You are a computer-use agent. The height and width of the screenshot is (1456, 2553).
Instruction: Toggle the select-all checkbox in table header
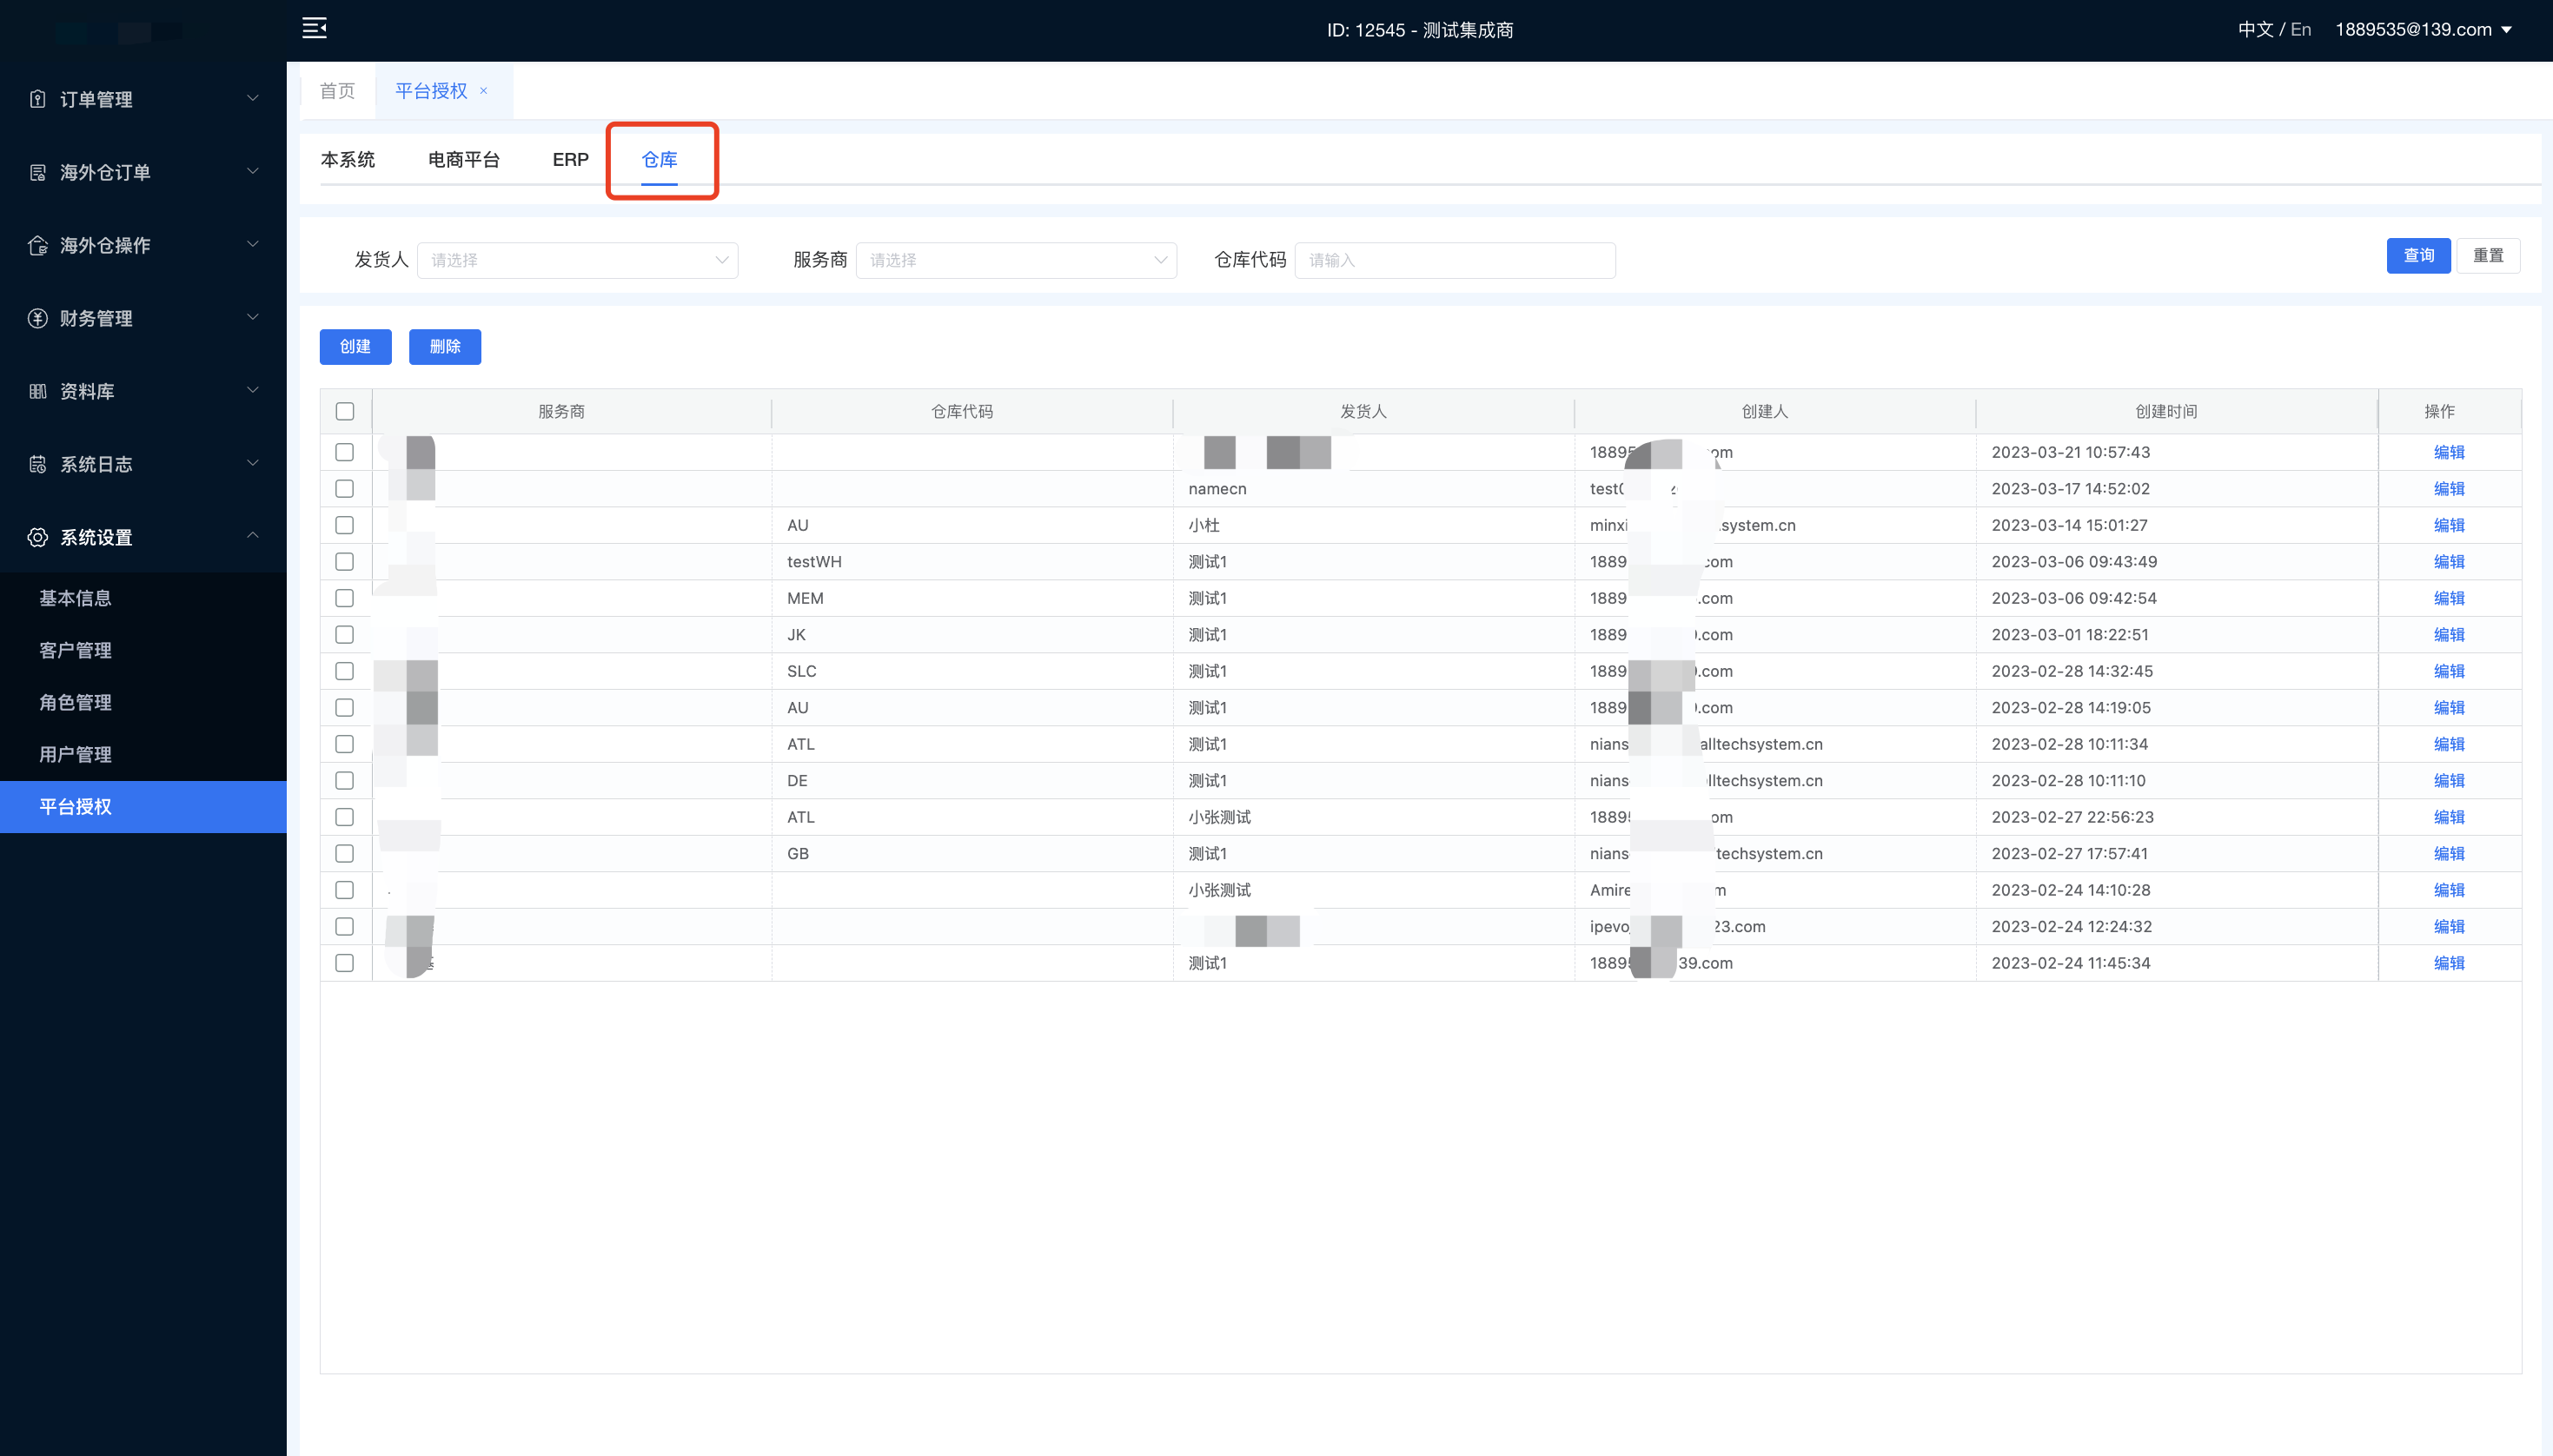click(345, 411)
